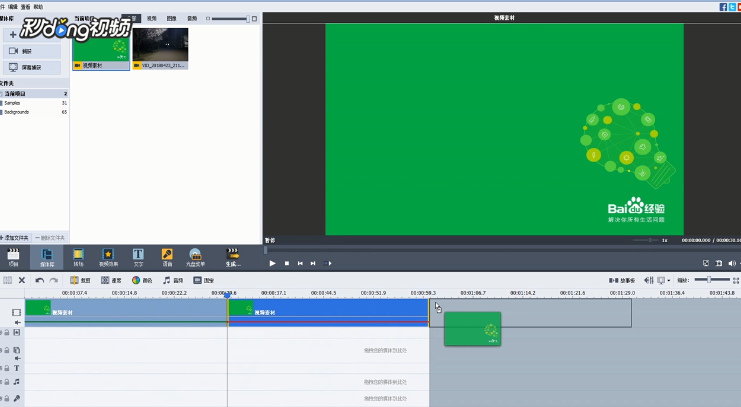This screenshot has height=407, width=741.
Task: Open the View menu
Action: click(26, 7)
